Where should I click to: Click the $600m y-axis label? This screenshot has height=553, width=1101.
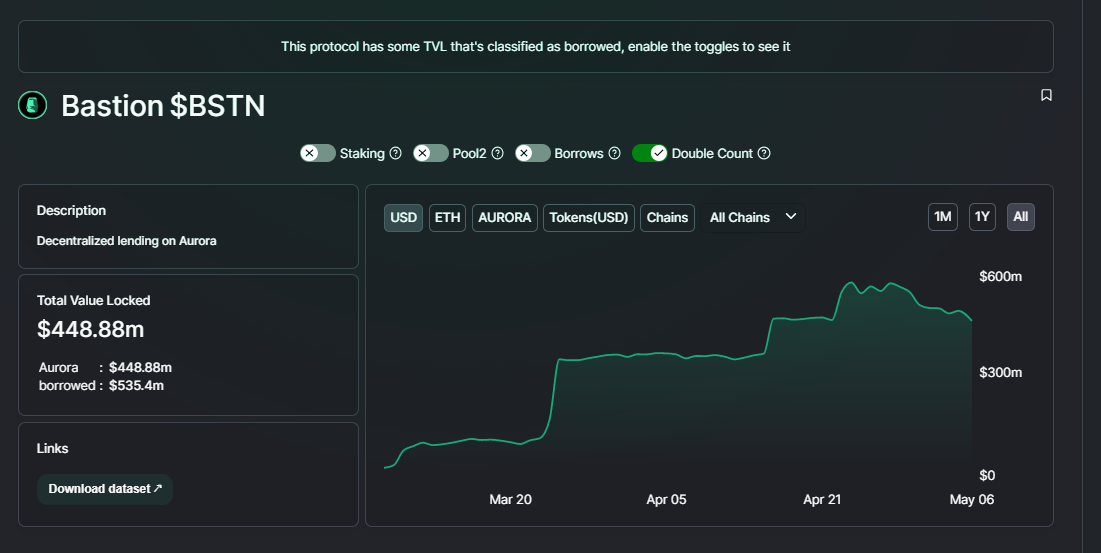[1001, 276]
